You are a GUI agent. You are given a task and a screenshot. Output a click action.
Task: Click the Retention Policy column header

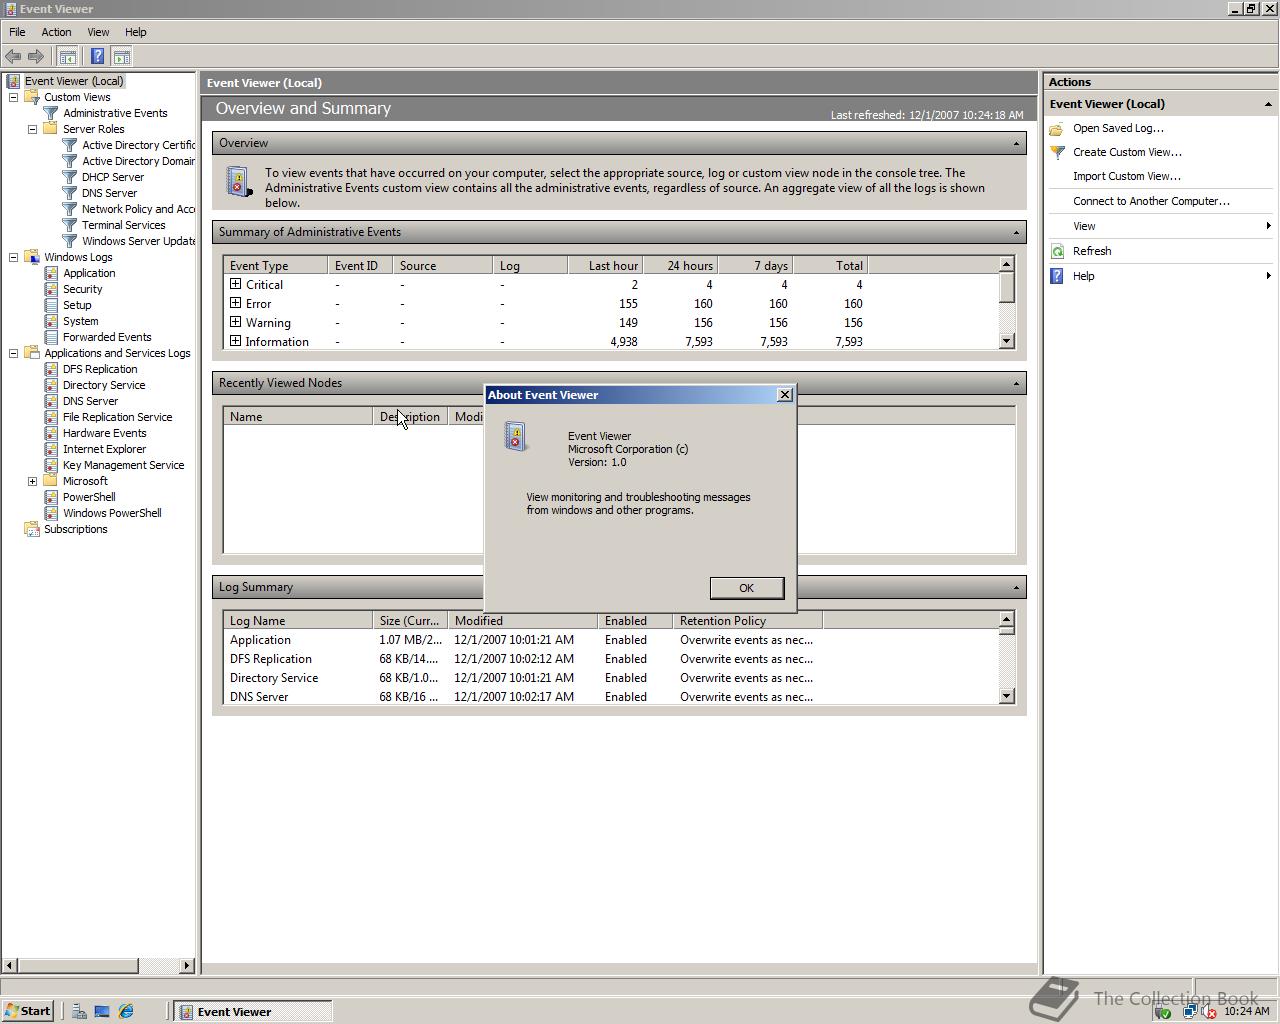pyautogui.click(x=748, y=620)
